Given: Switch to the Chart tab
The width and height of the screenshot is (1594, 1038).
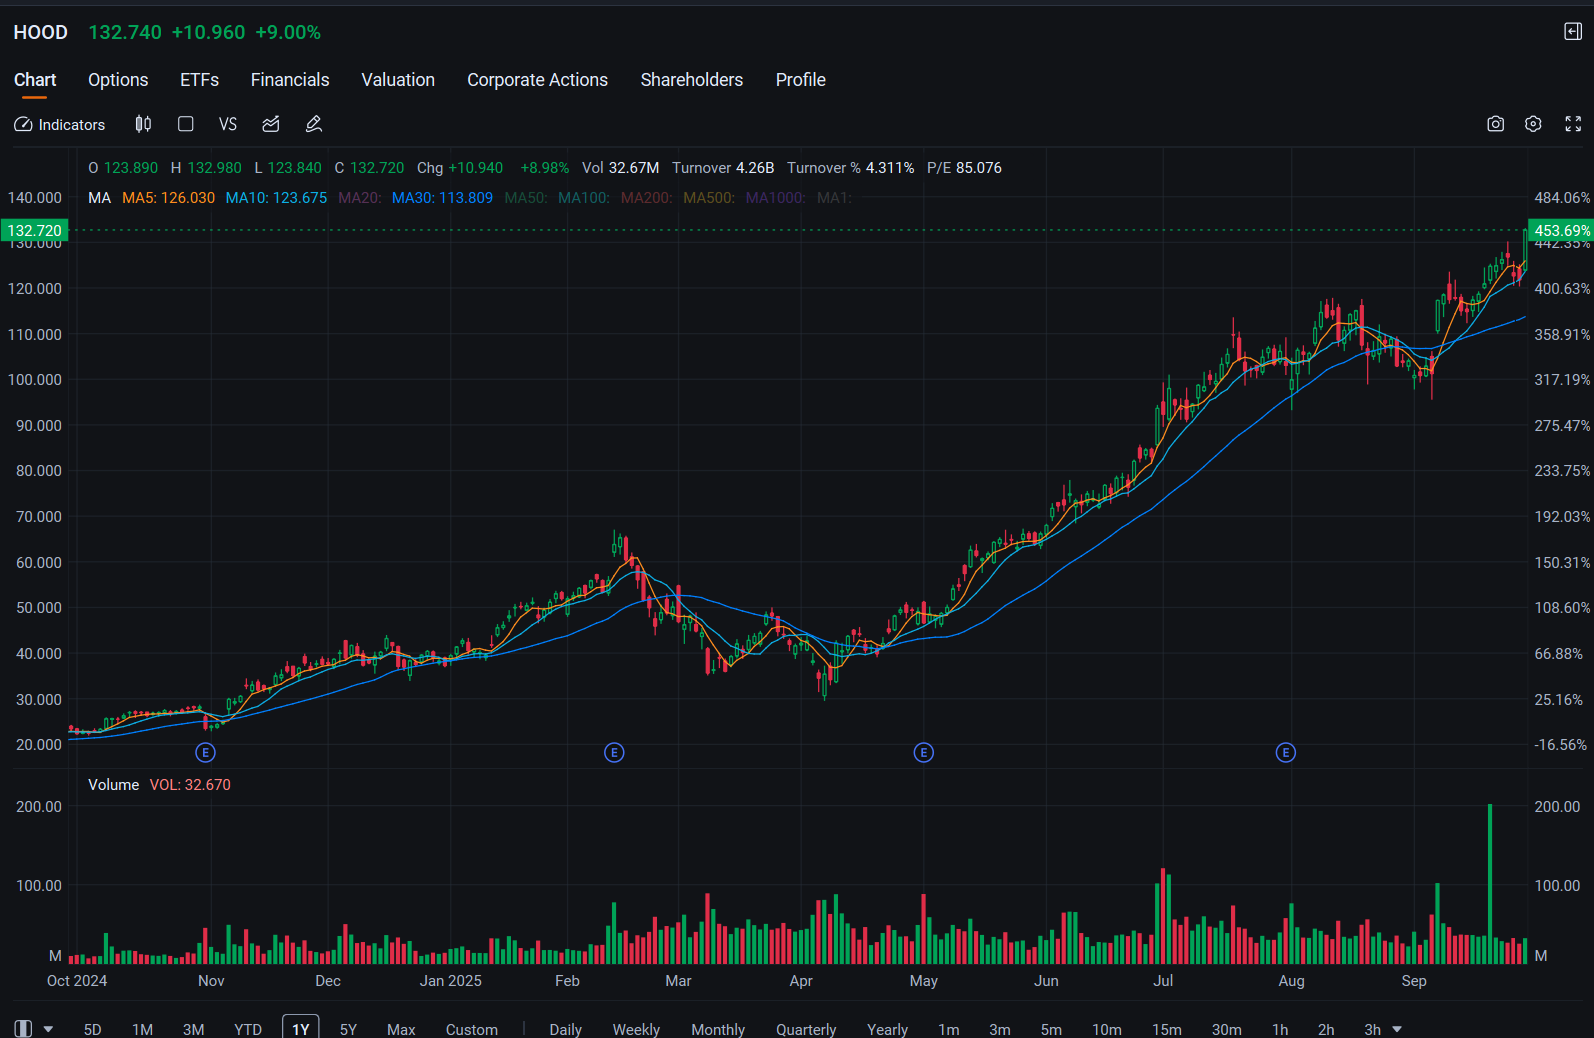Looking at the screenshot, I should [35, 80].
